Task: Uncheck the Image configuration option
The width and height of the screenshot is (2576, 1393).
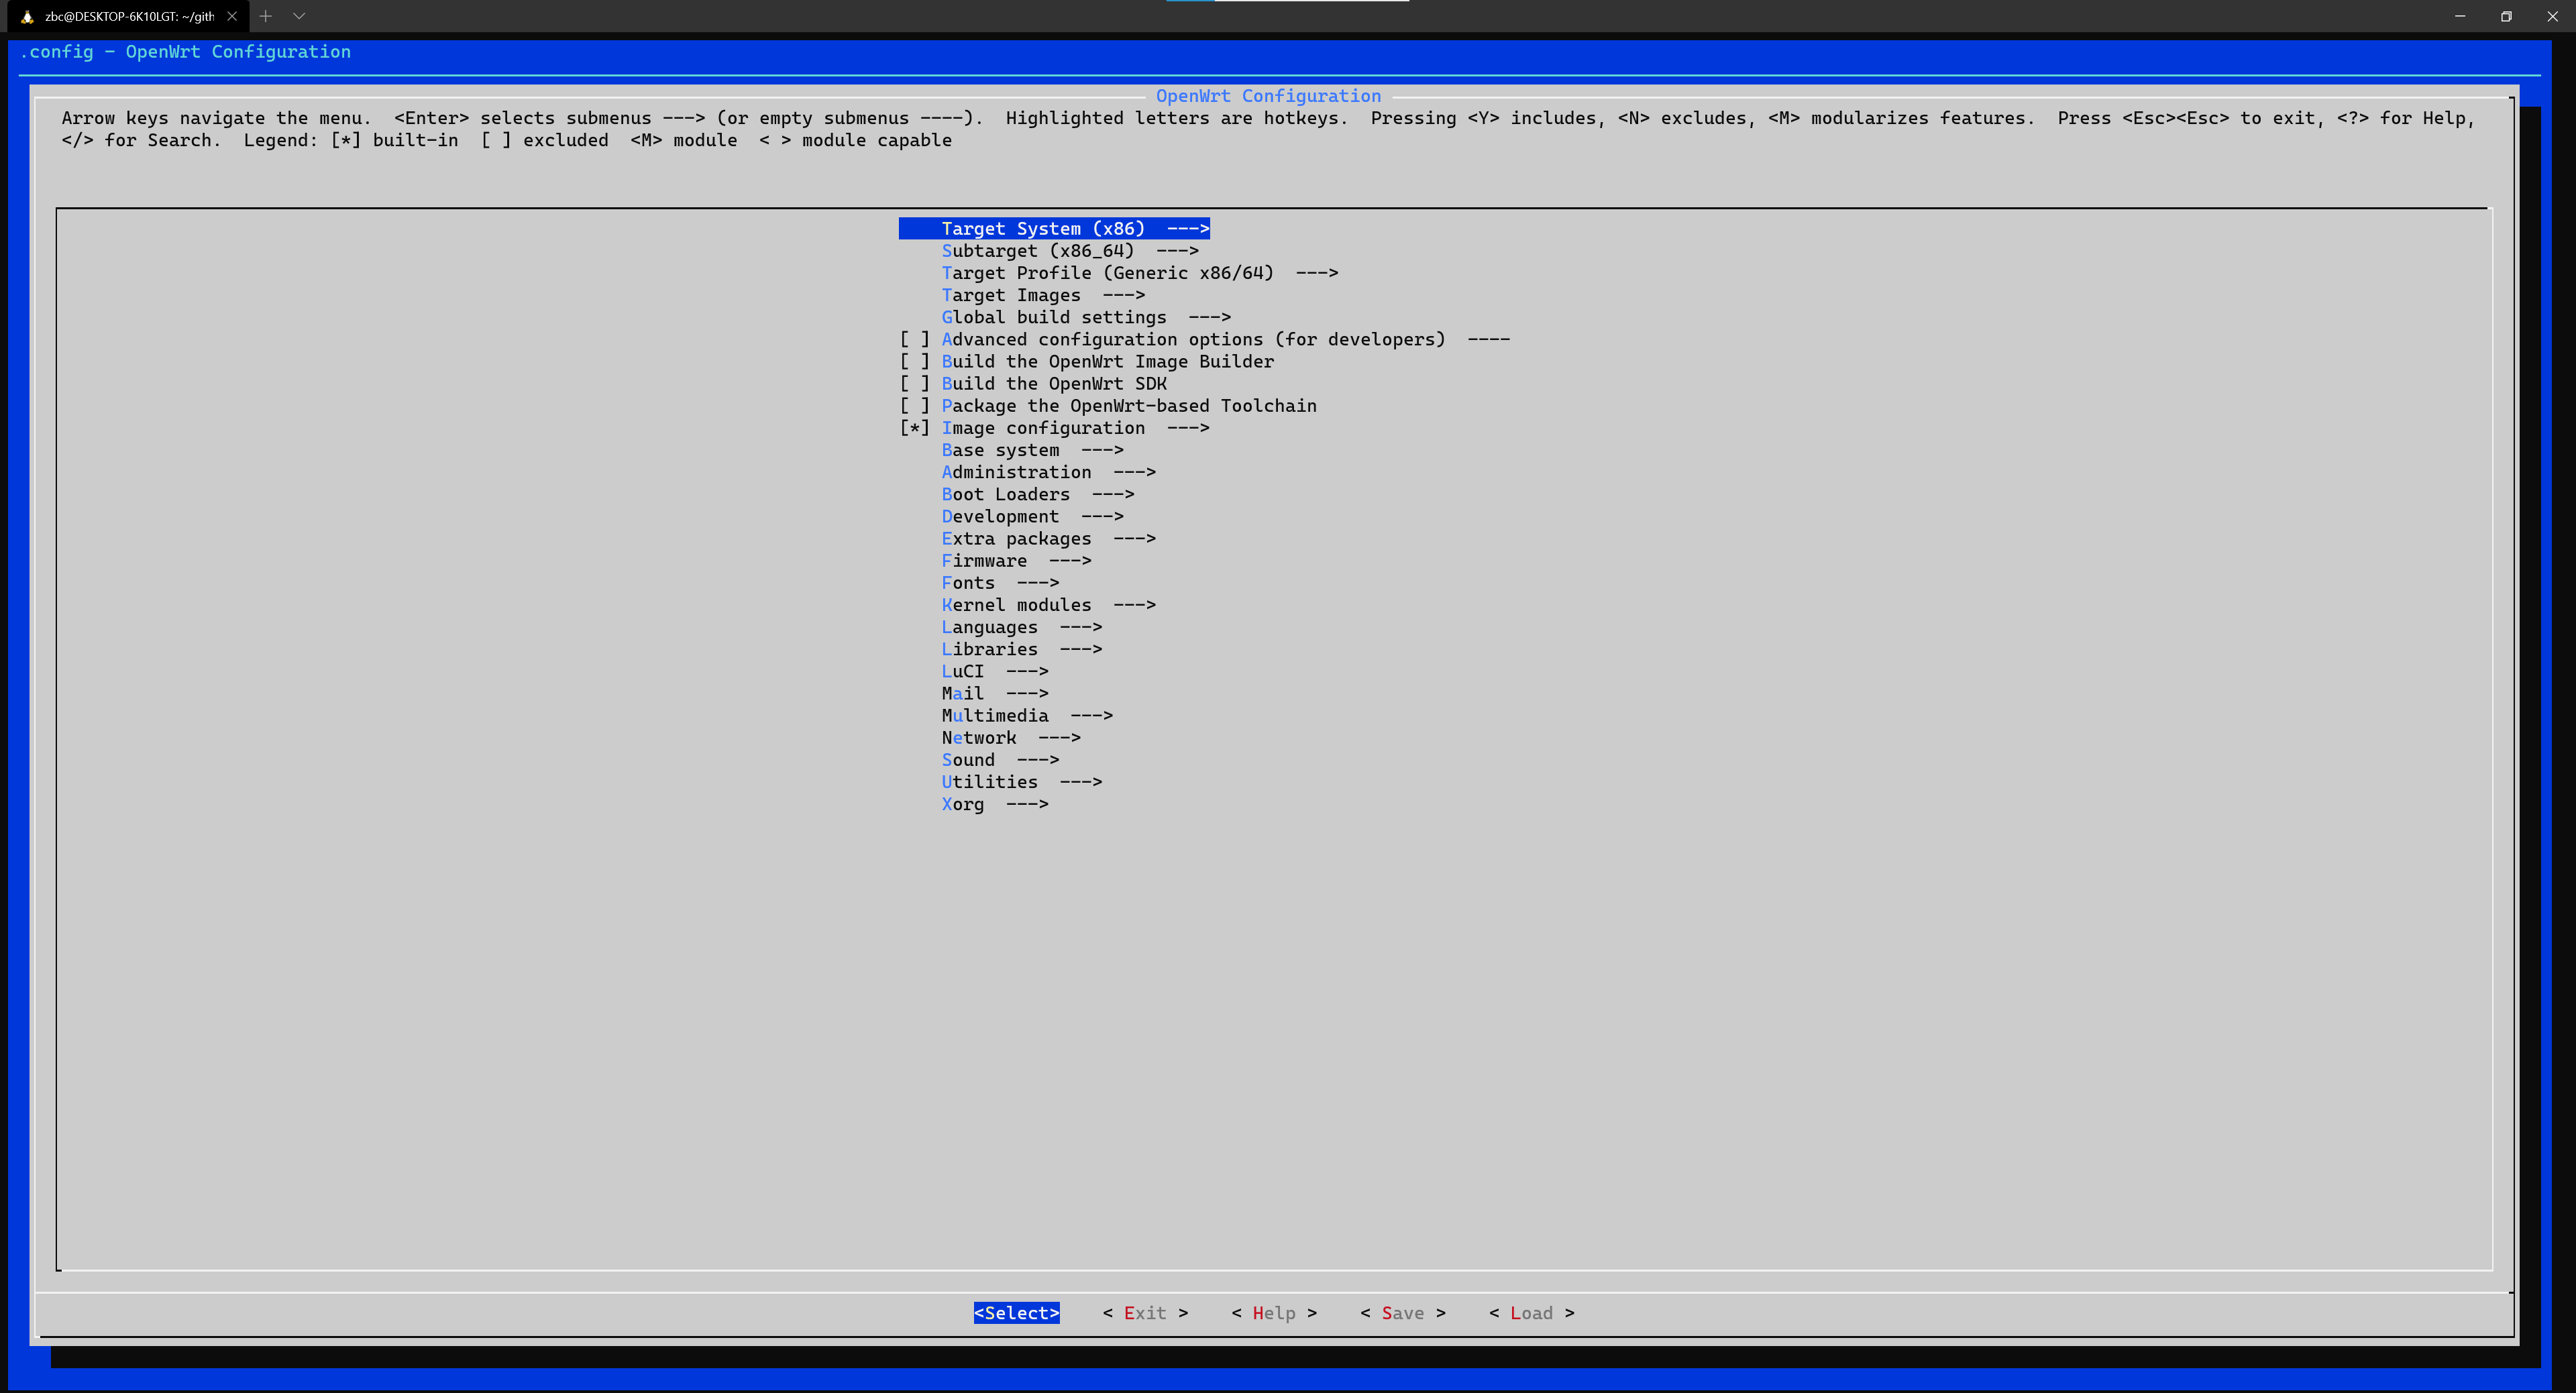Action: pyautogui.click(x=914, y=428)
